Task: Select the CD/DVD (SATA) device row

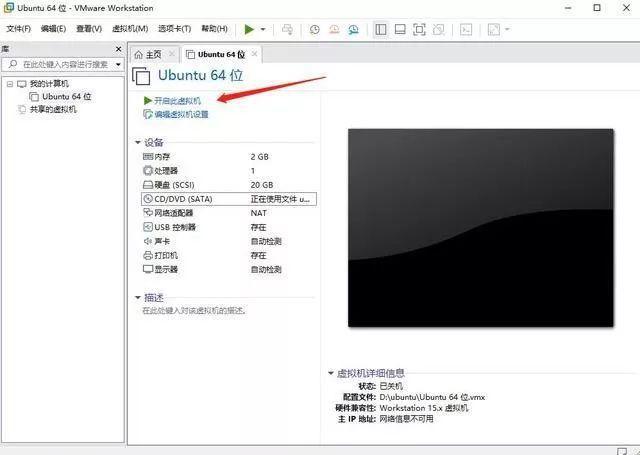Action: [x=229, y=199]
